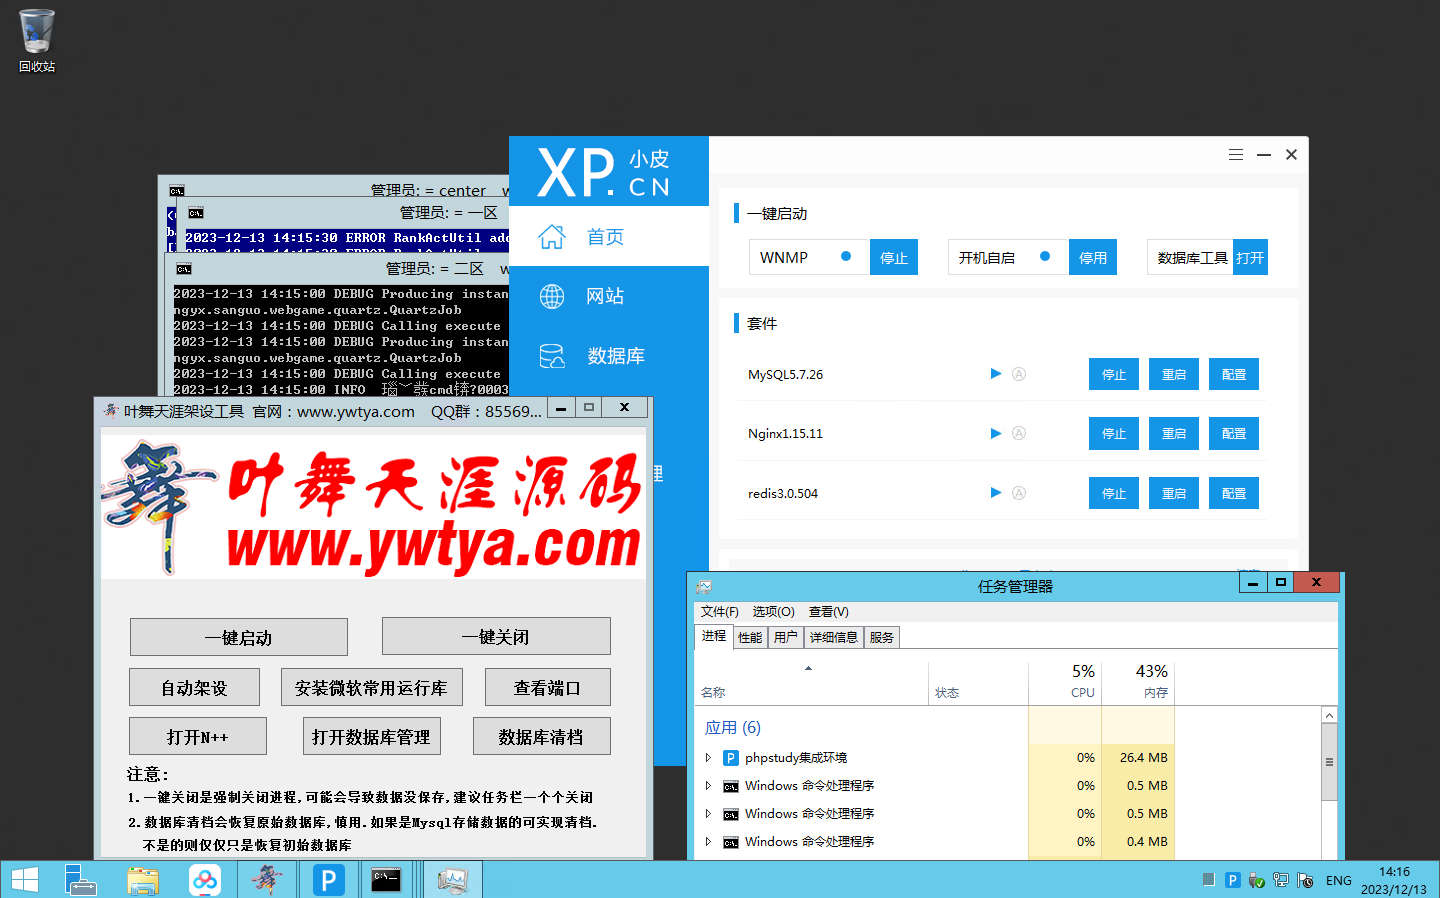Screen dimensions: 1440x898
Task: Switch to the command prompt taskbar icon
Action: pyautogui.click(x=386, y=879)
